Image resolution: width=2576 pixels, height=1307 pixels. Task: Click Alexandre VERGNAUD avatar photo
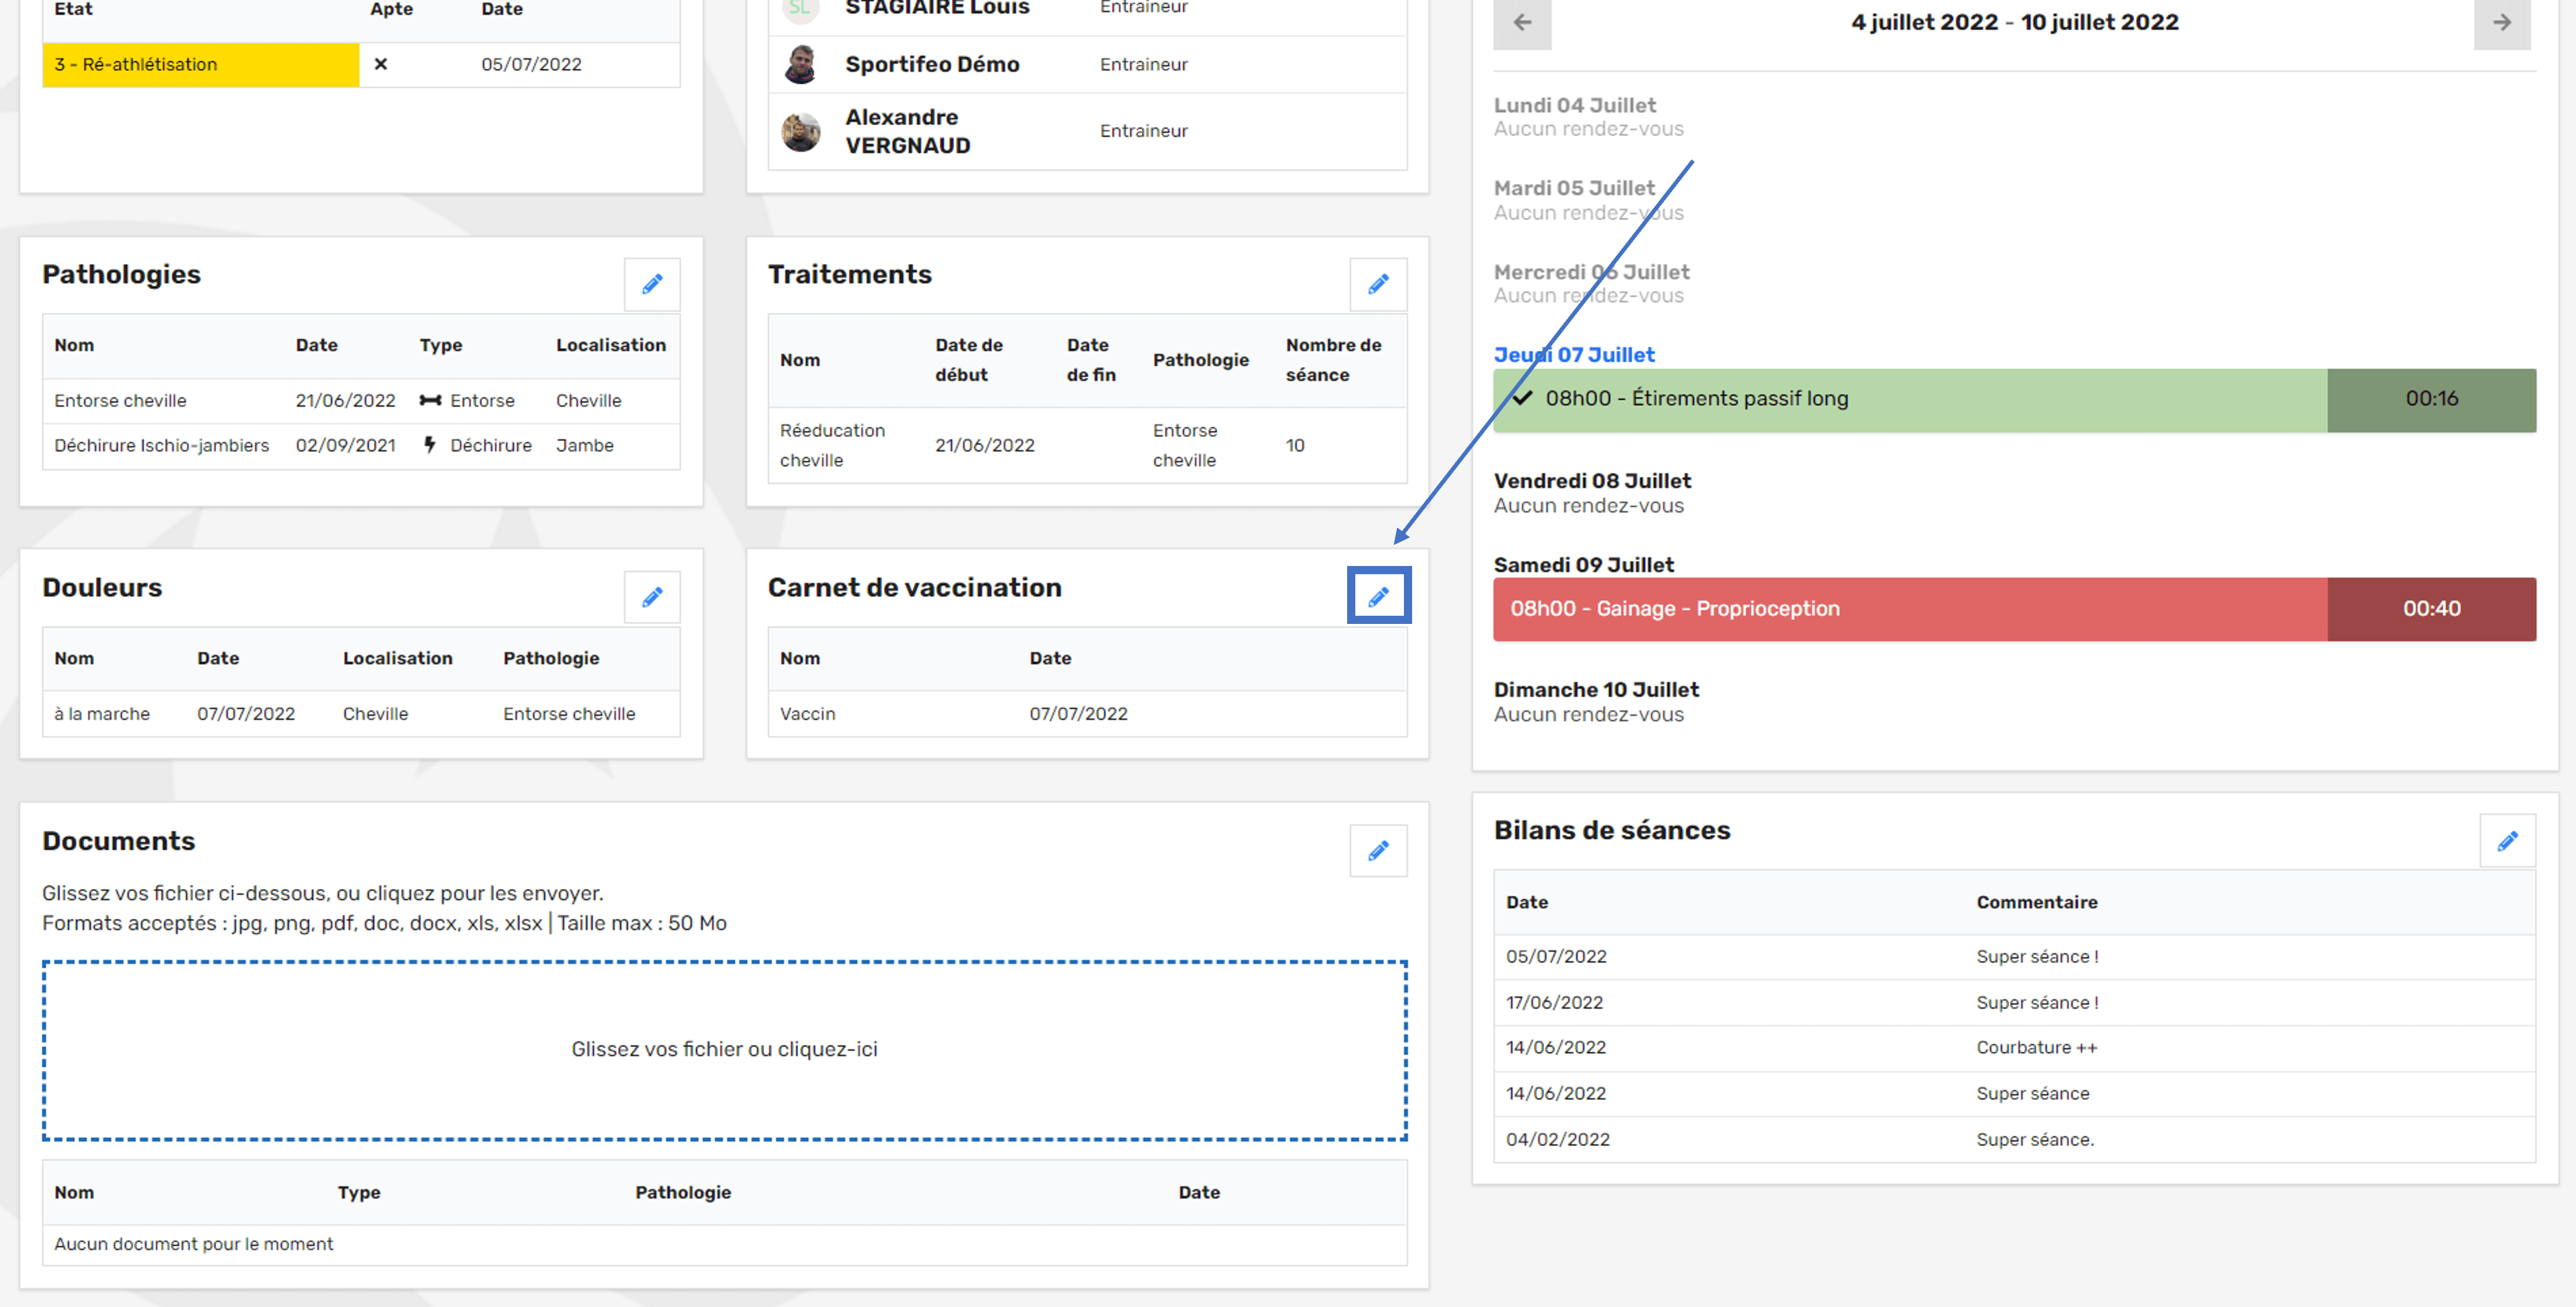pos(800,131)
